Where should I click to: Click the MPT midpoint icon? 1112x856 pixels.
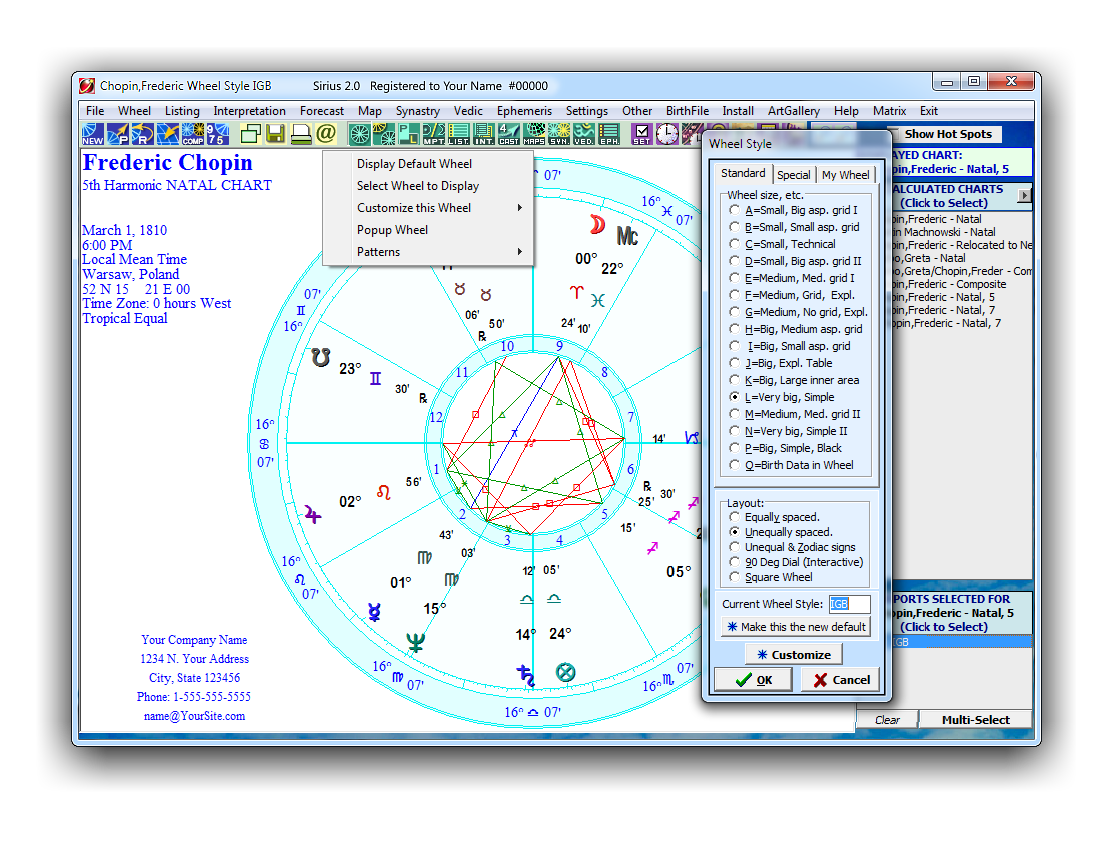click(433, 134)
